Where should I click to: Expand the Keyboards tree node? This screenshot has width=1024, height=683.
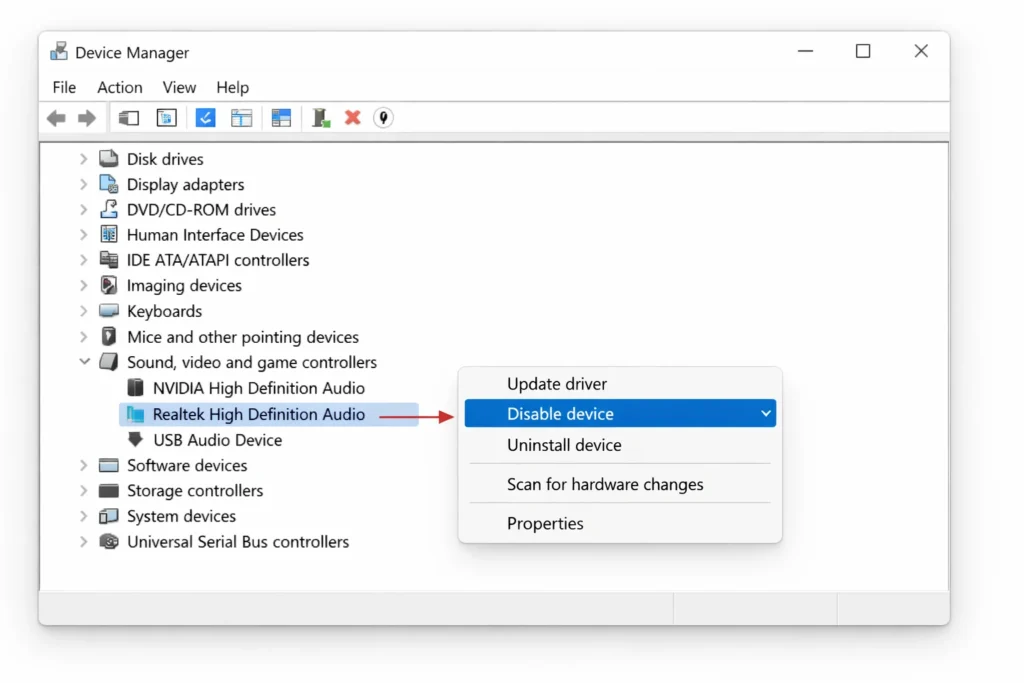pos(84,311)
